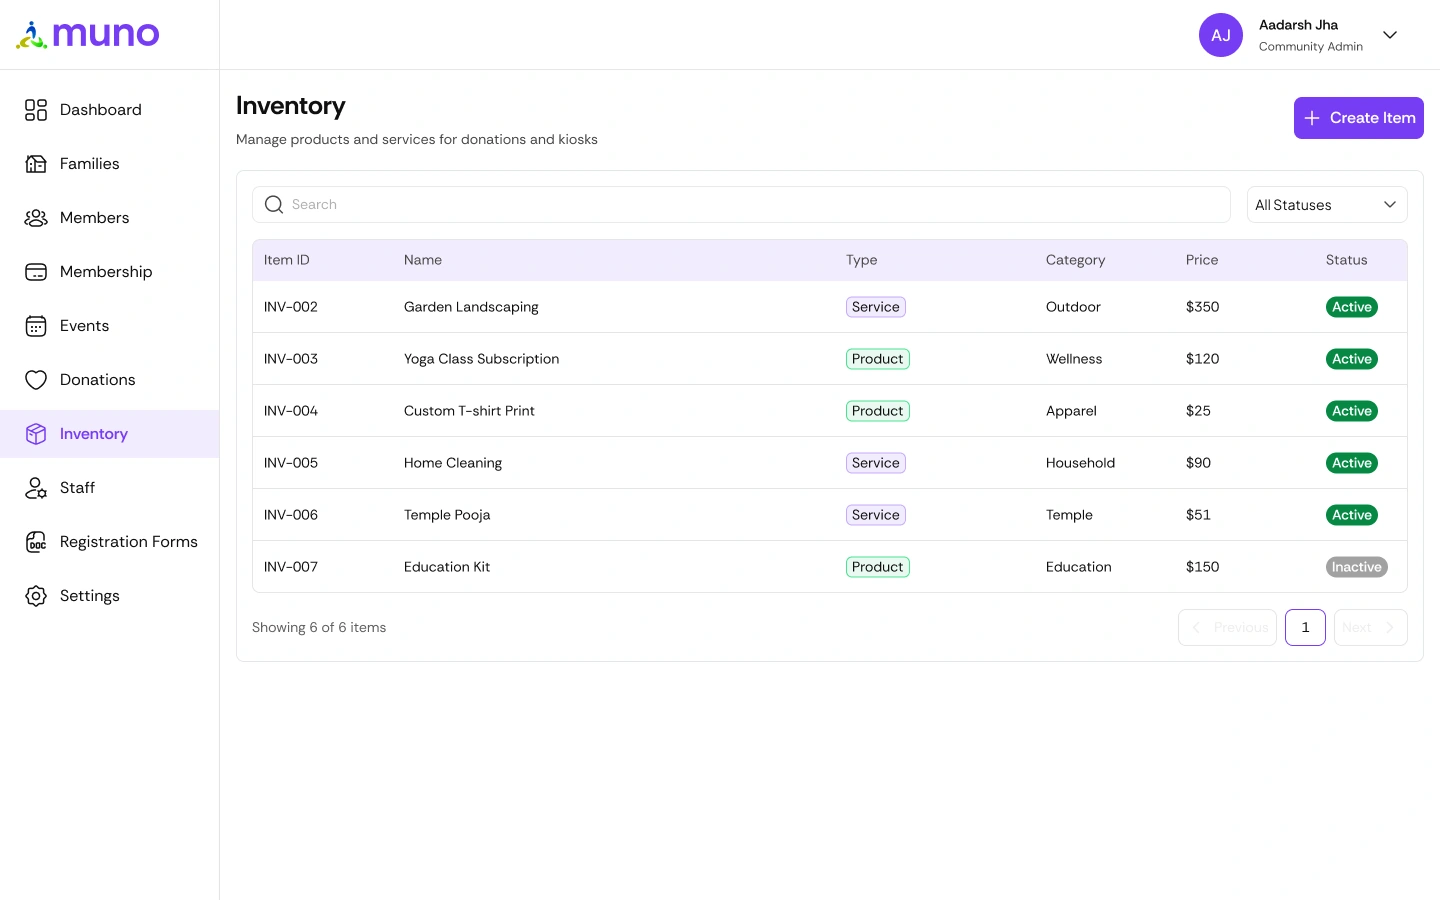Navigate to Members page
The image size is (1440, 900).
pos(110,218)
